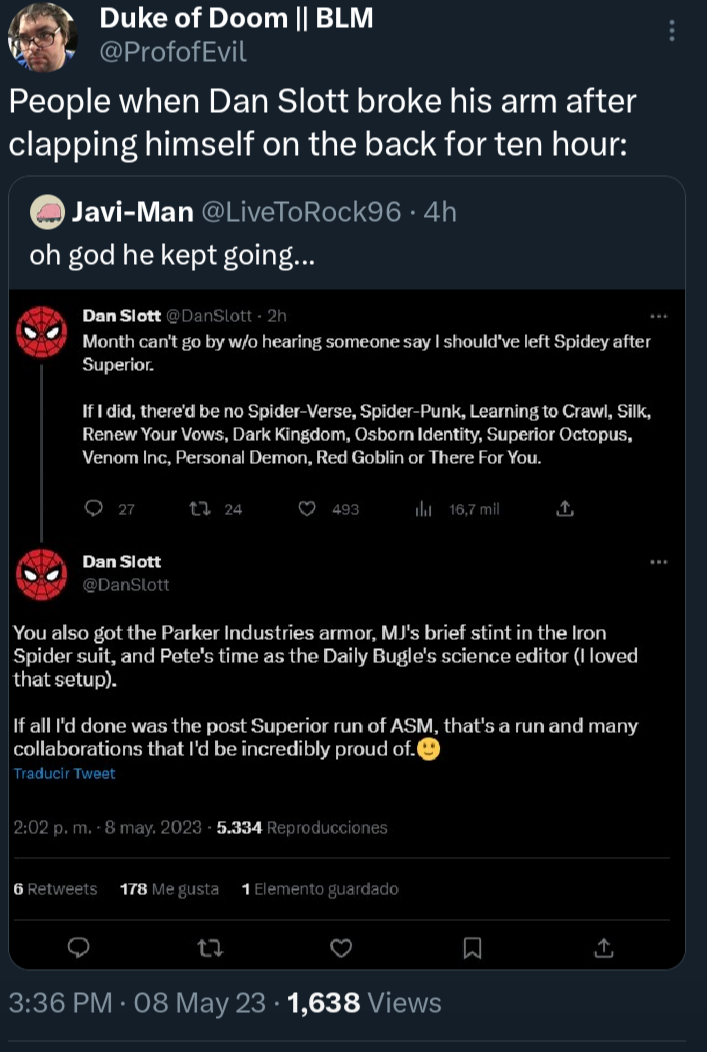Viewport: 707px width, 1052px height.
Task: Click the reply icon under the first Dan Slott tweet
Action: 94,509
